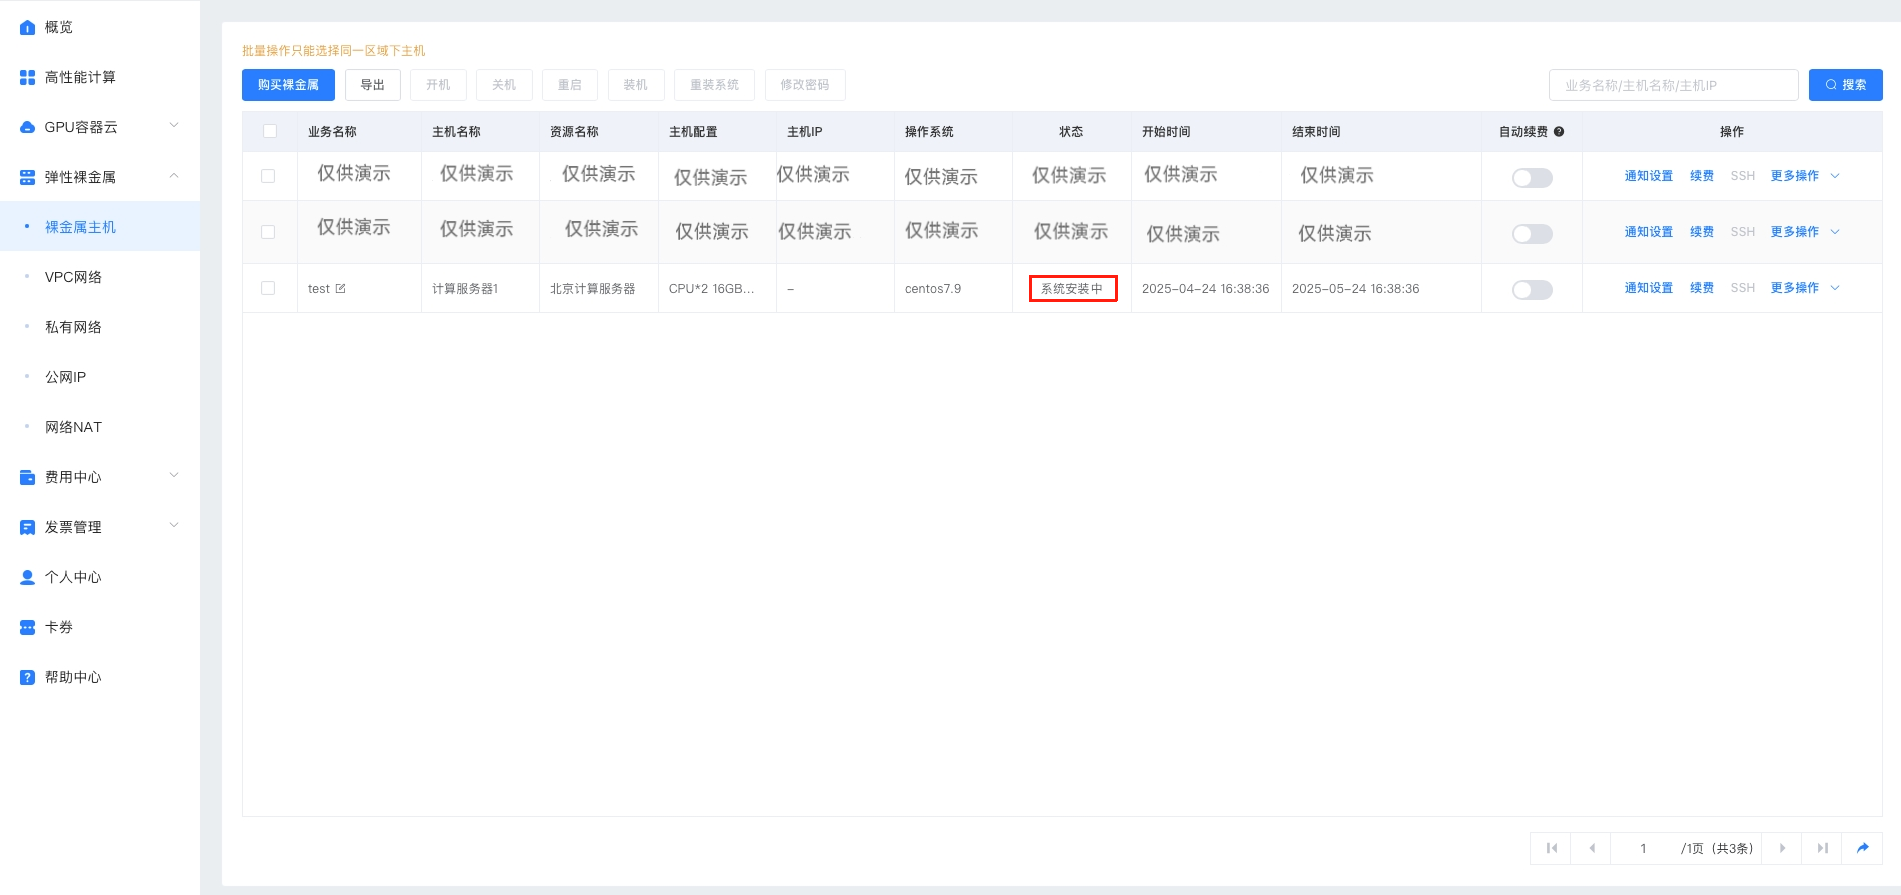1901x895 pixels.
Task: Click 通知设置 link for test row
Action: [1648, 288]
